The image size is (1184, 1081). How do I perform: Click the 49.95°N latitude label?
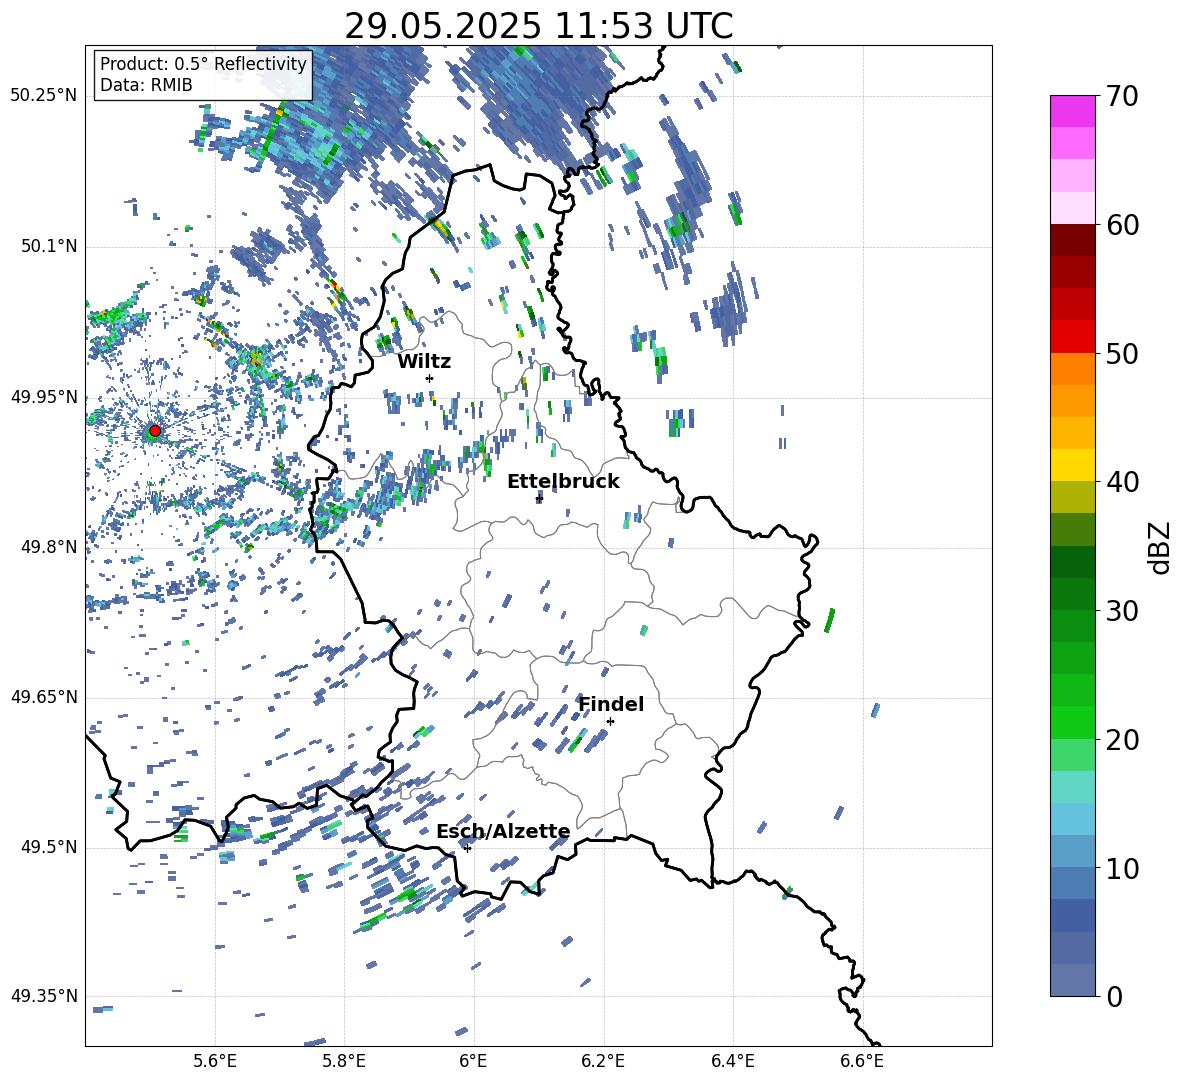click(44, 397)
